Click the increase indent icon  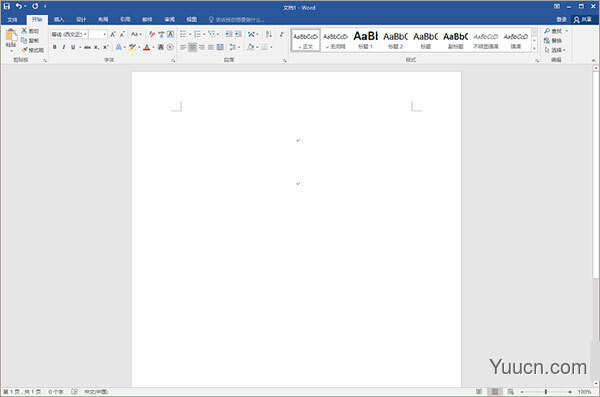tap(238, 34)
